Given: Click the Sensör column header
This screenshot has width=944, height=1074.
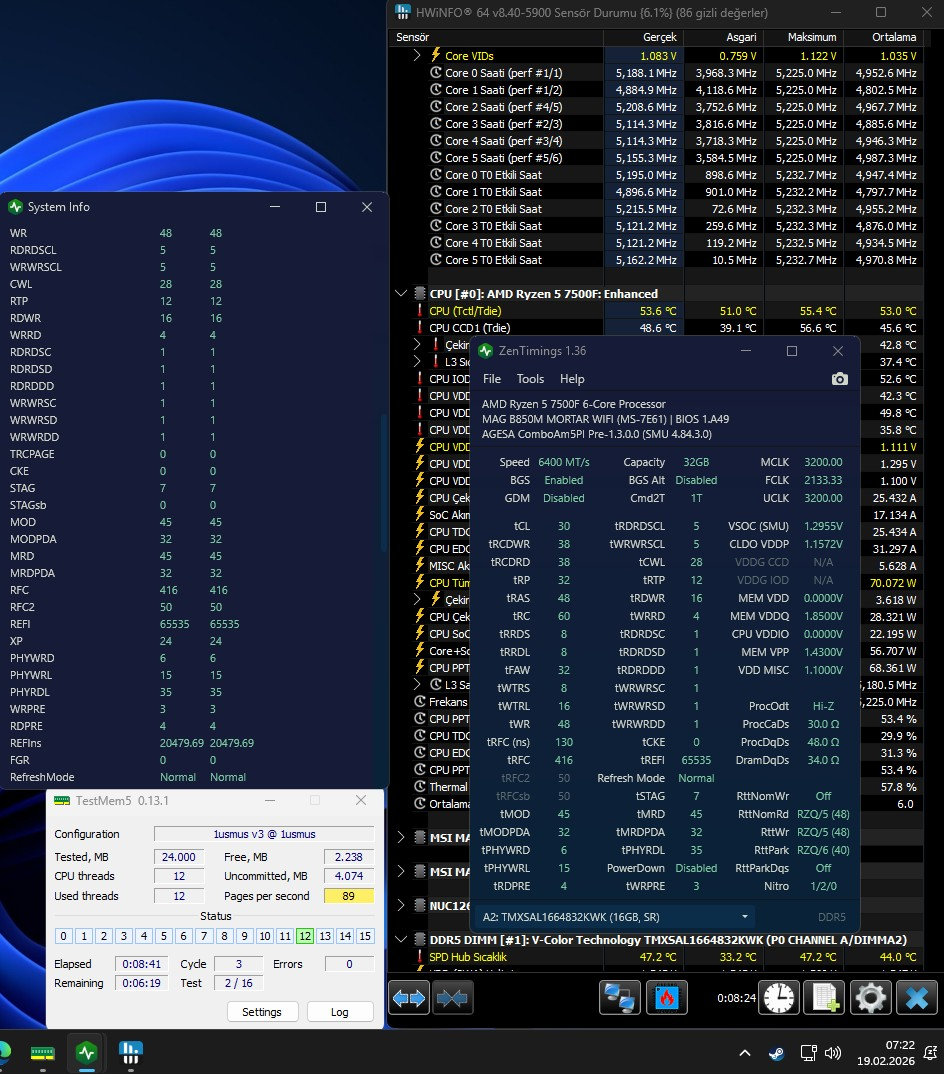Looking at the screenshot, I should pyautogui.click(x=495, y=37).
